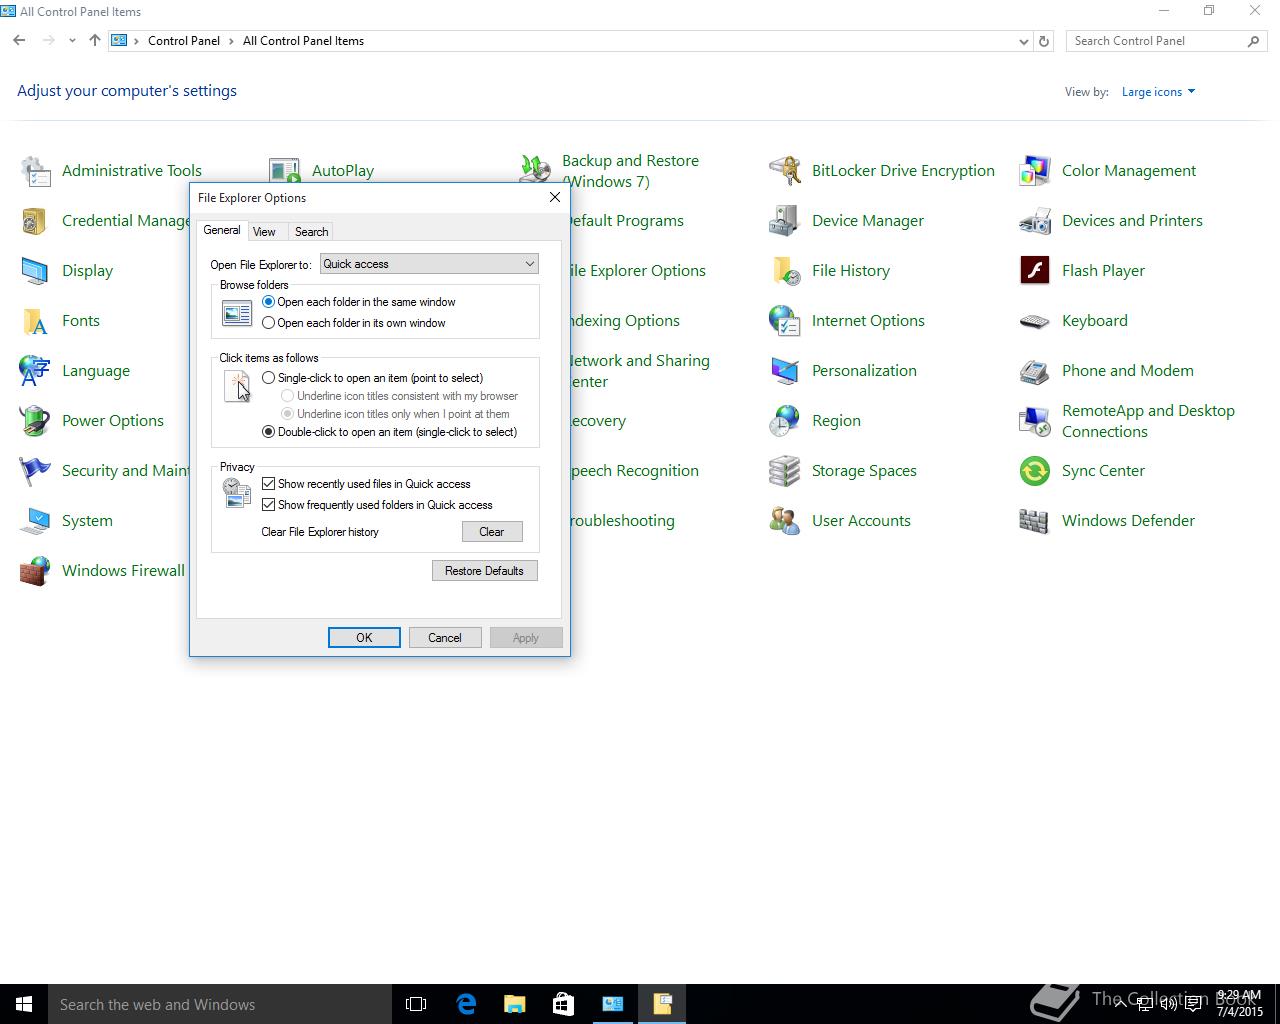Open Device Manager icon

785,221
